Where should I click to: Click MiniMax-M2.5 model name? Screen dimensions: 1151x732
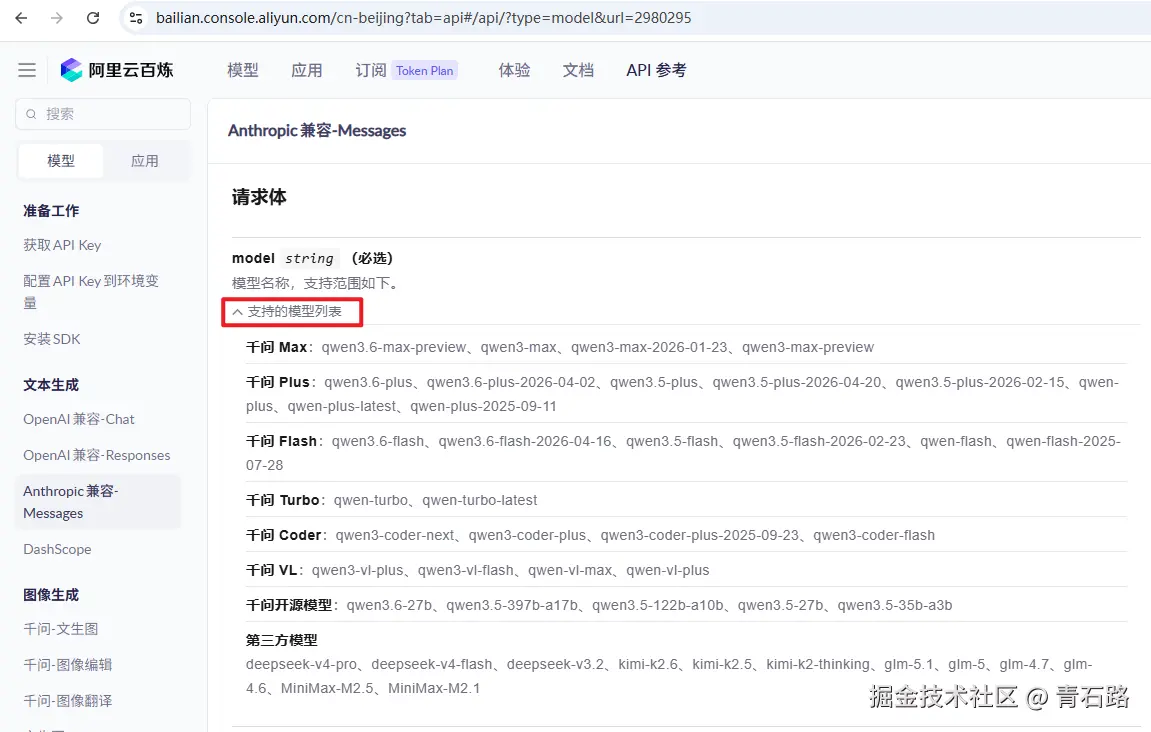pos(327,689)
